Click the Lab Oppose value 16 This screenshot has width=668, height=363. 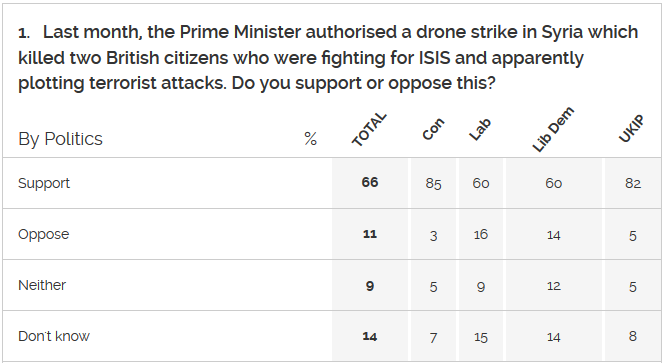point(481,234)
